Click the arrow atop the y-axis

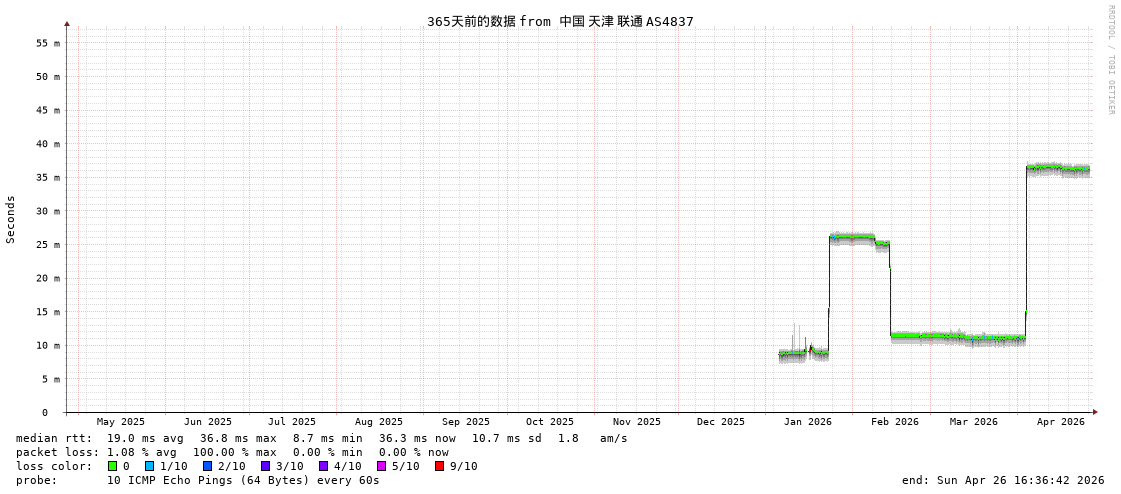pos(67,23)
